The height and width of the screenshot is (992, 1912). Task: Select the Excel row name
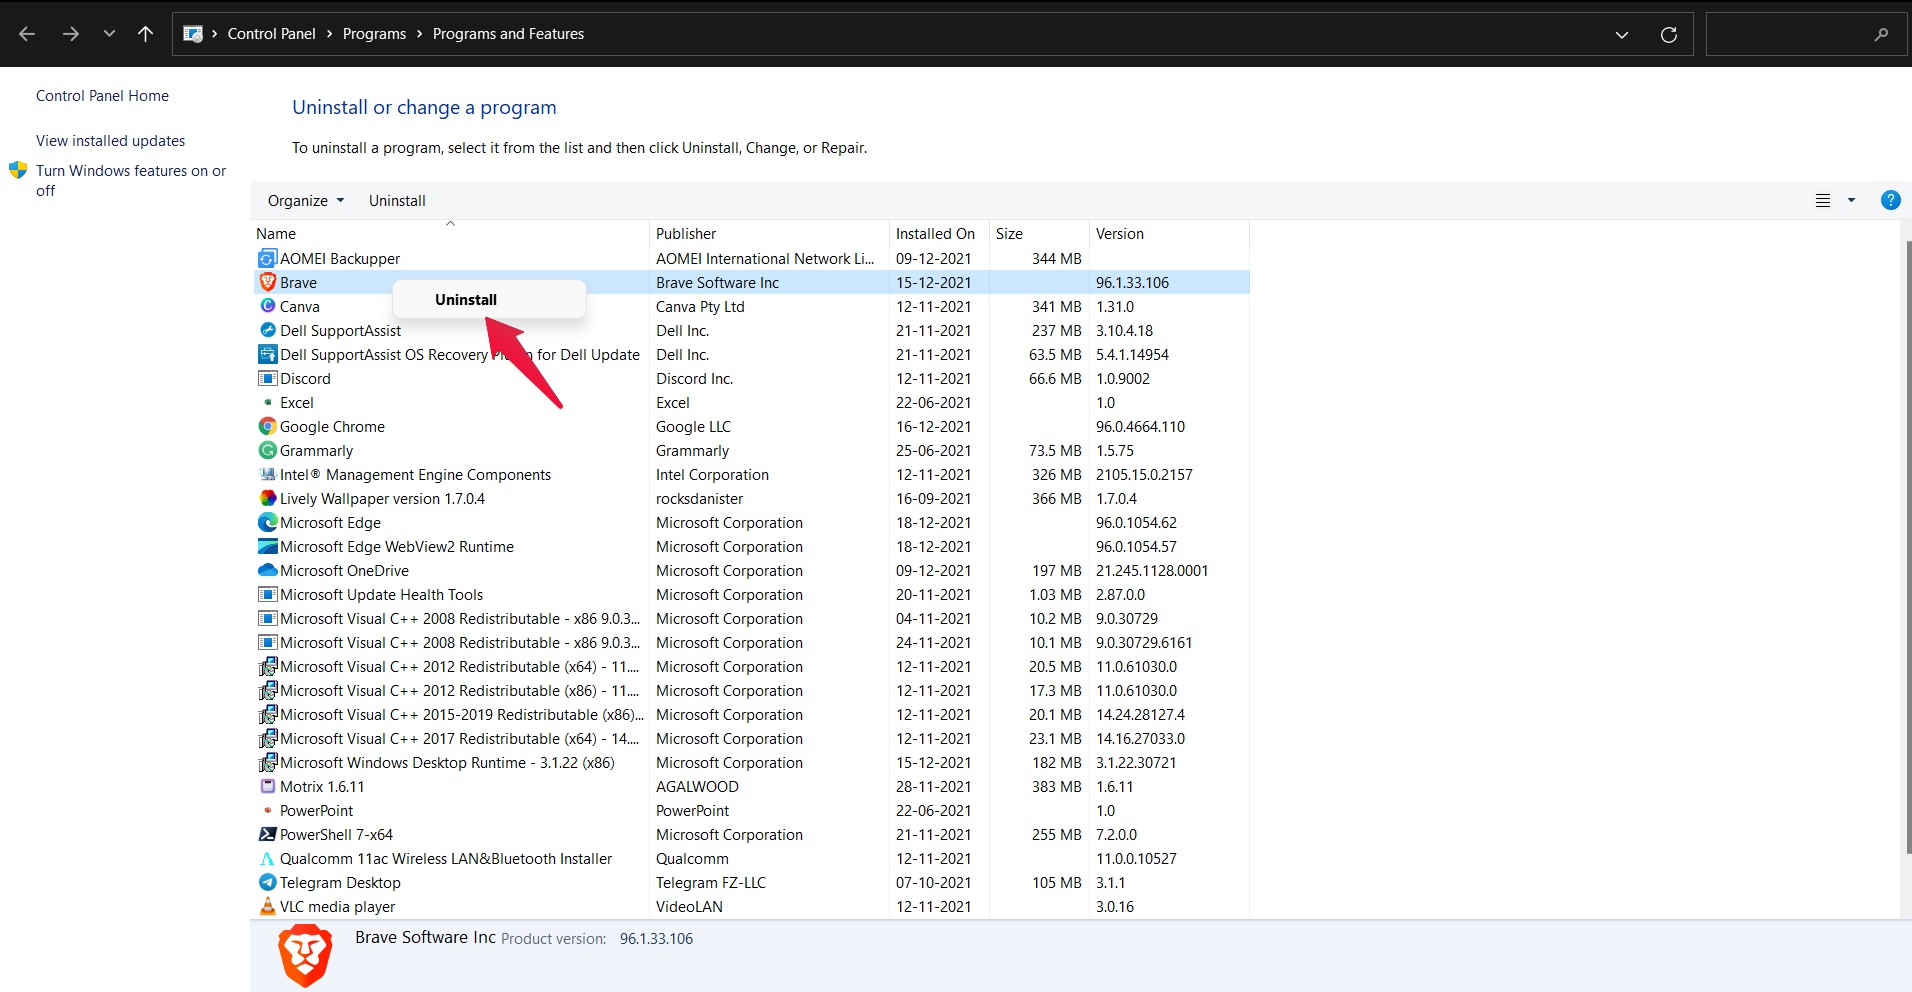point(296,403)
